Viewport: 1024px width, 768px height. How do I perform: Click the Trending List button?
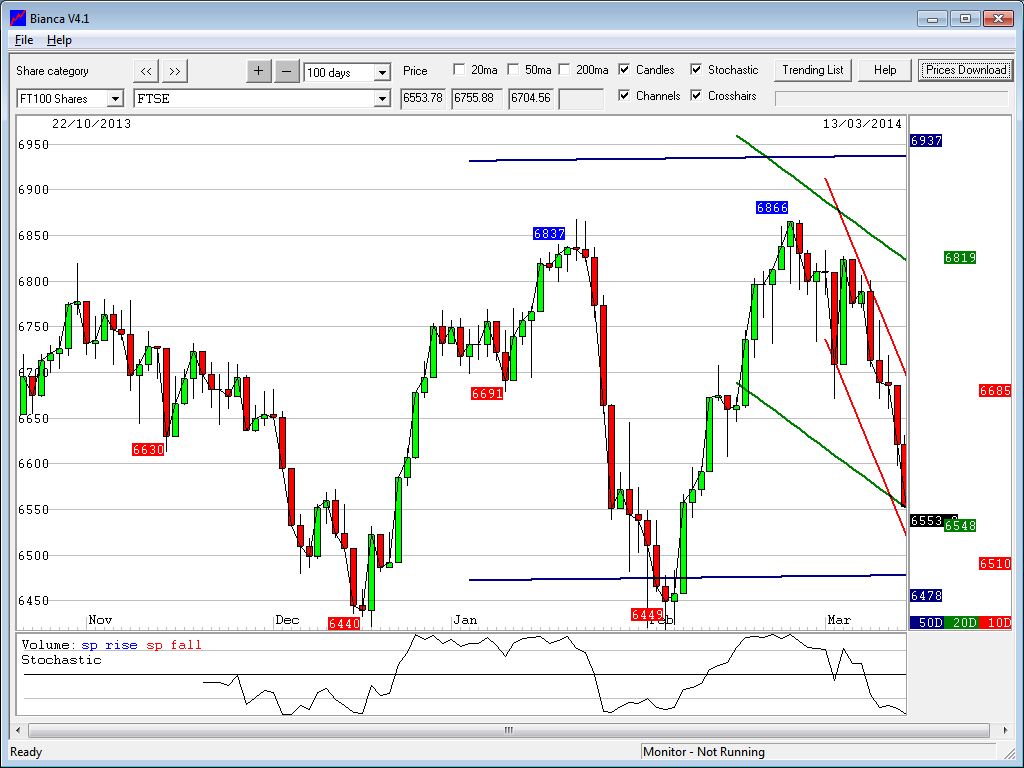[812, 70]
